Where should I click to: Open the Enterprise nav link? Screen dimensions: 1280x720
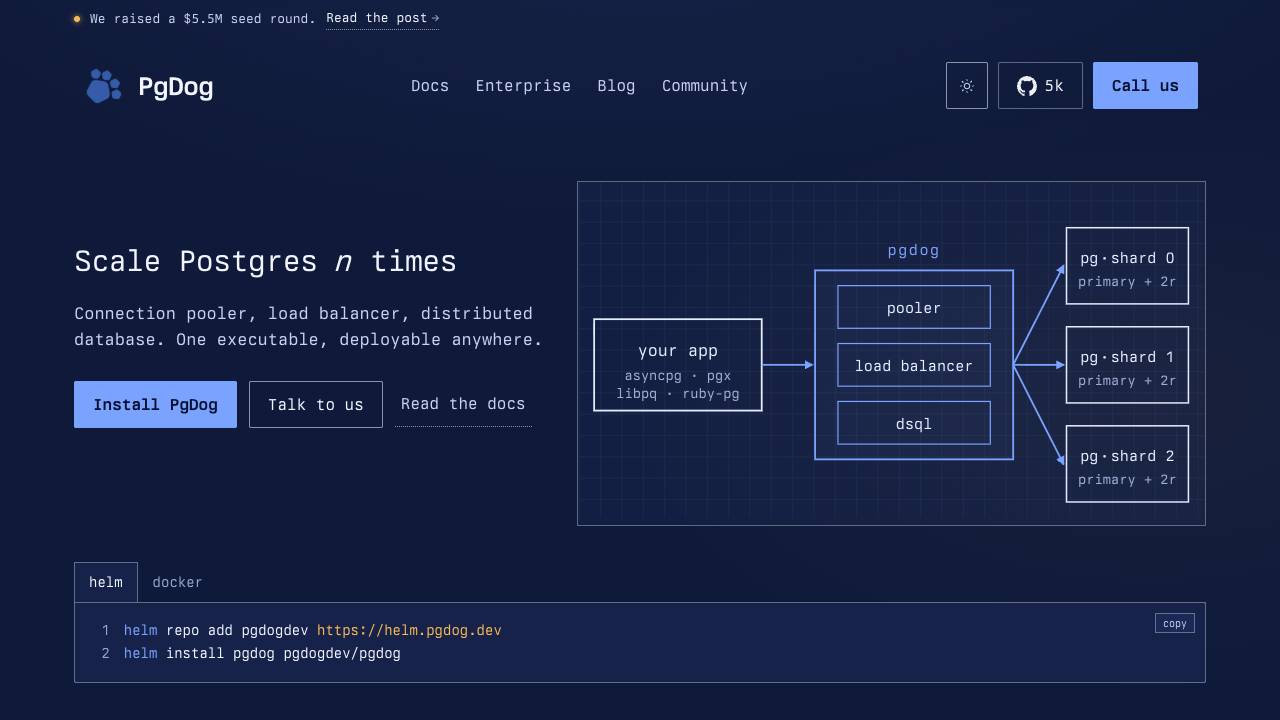(x=523, y=86)
